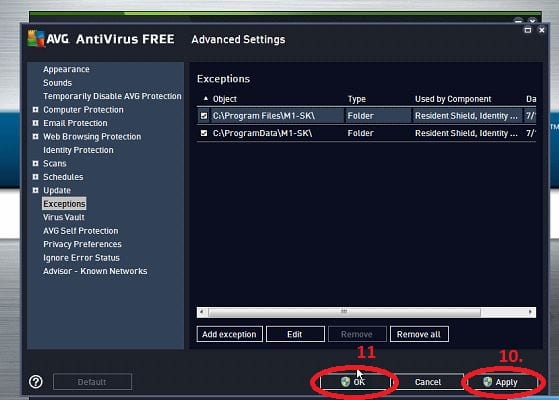This screenshot has width=559, height=400.
Task: Open Ignore Error Status settings
Action: pos(81,258)
